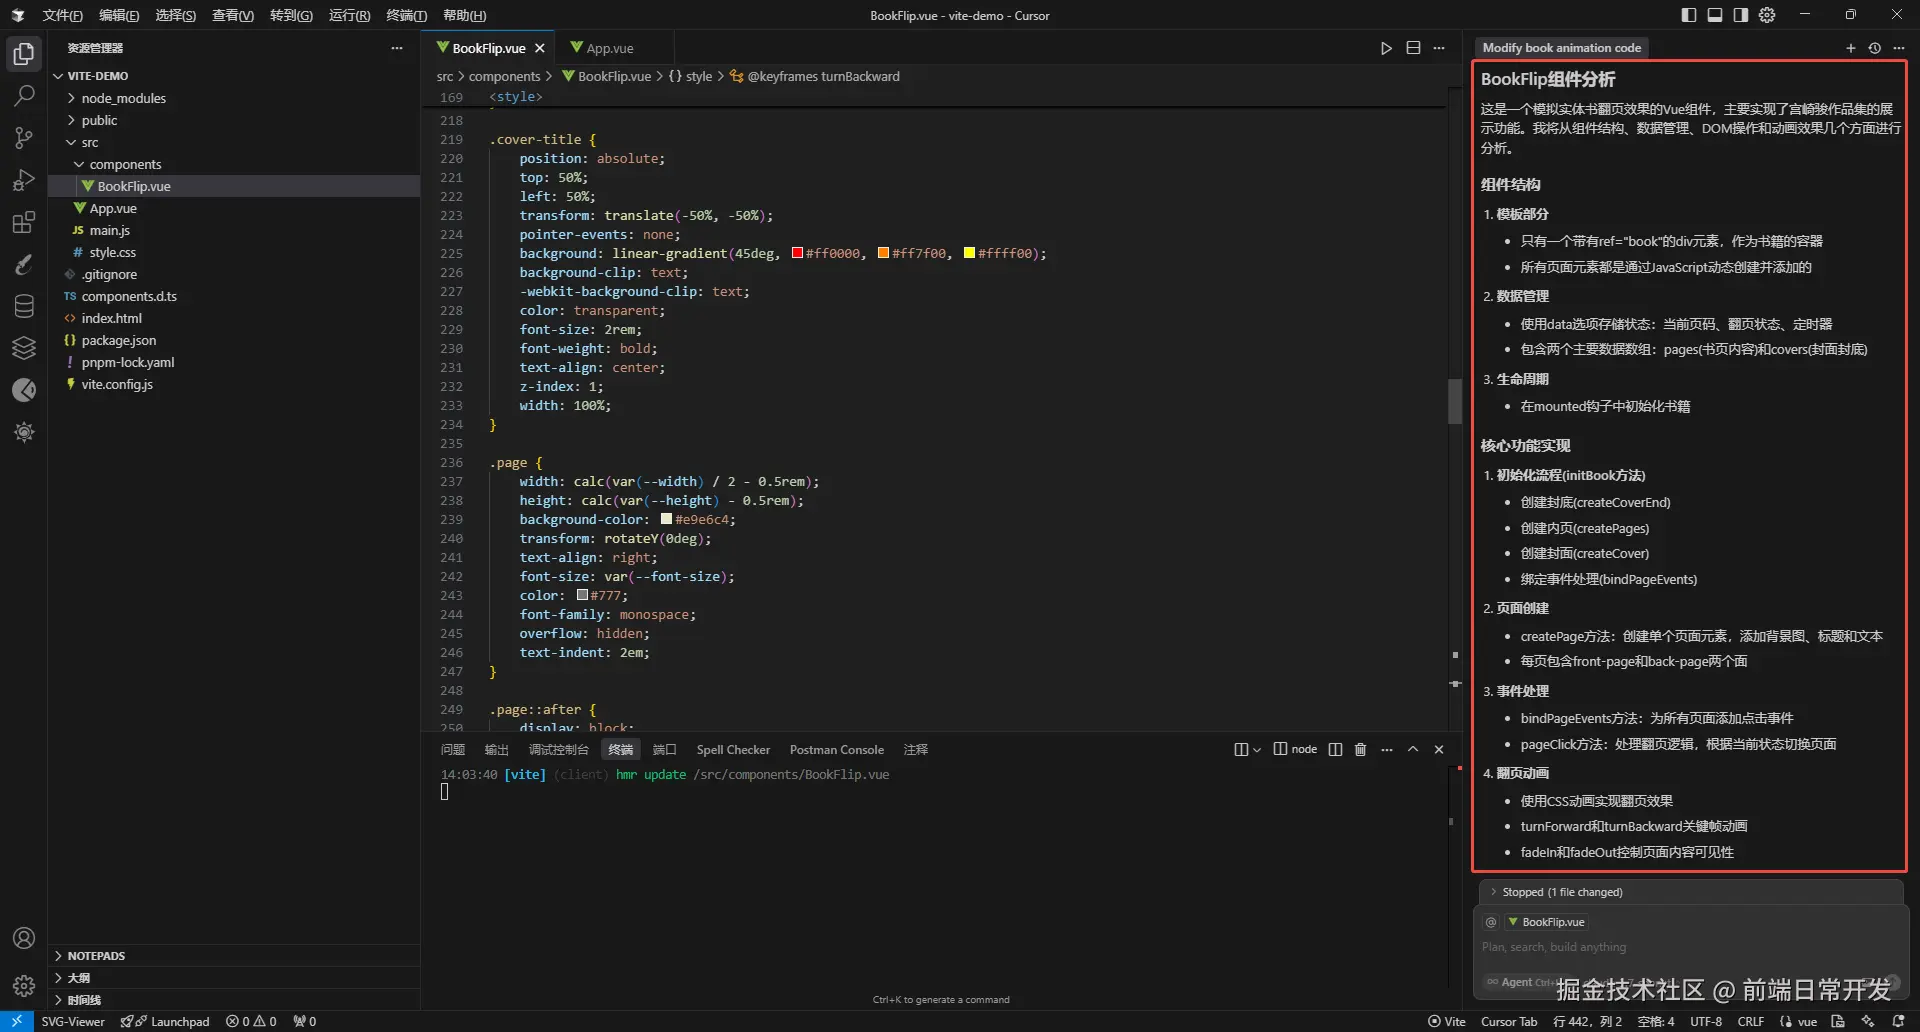The image size is (1920, 1032).
Task: Toggle the bottom panel layout
Action: click(1715, 15)
